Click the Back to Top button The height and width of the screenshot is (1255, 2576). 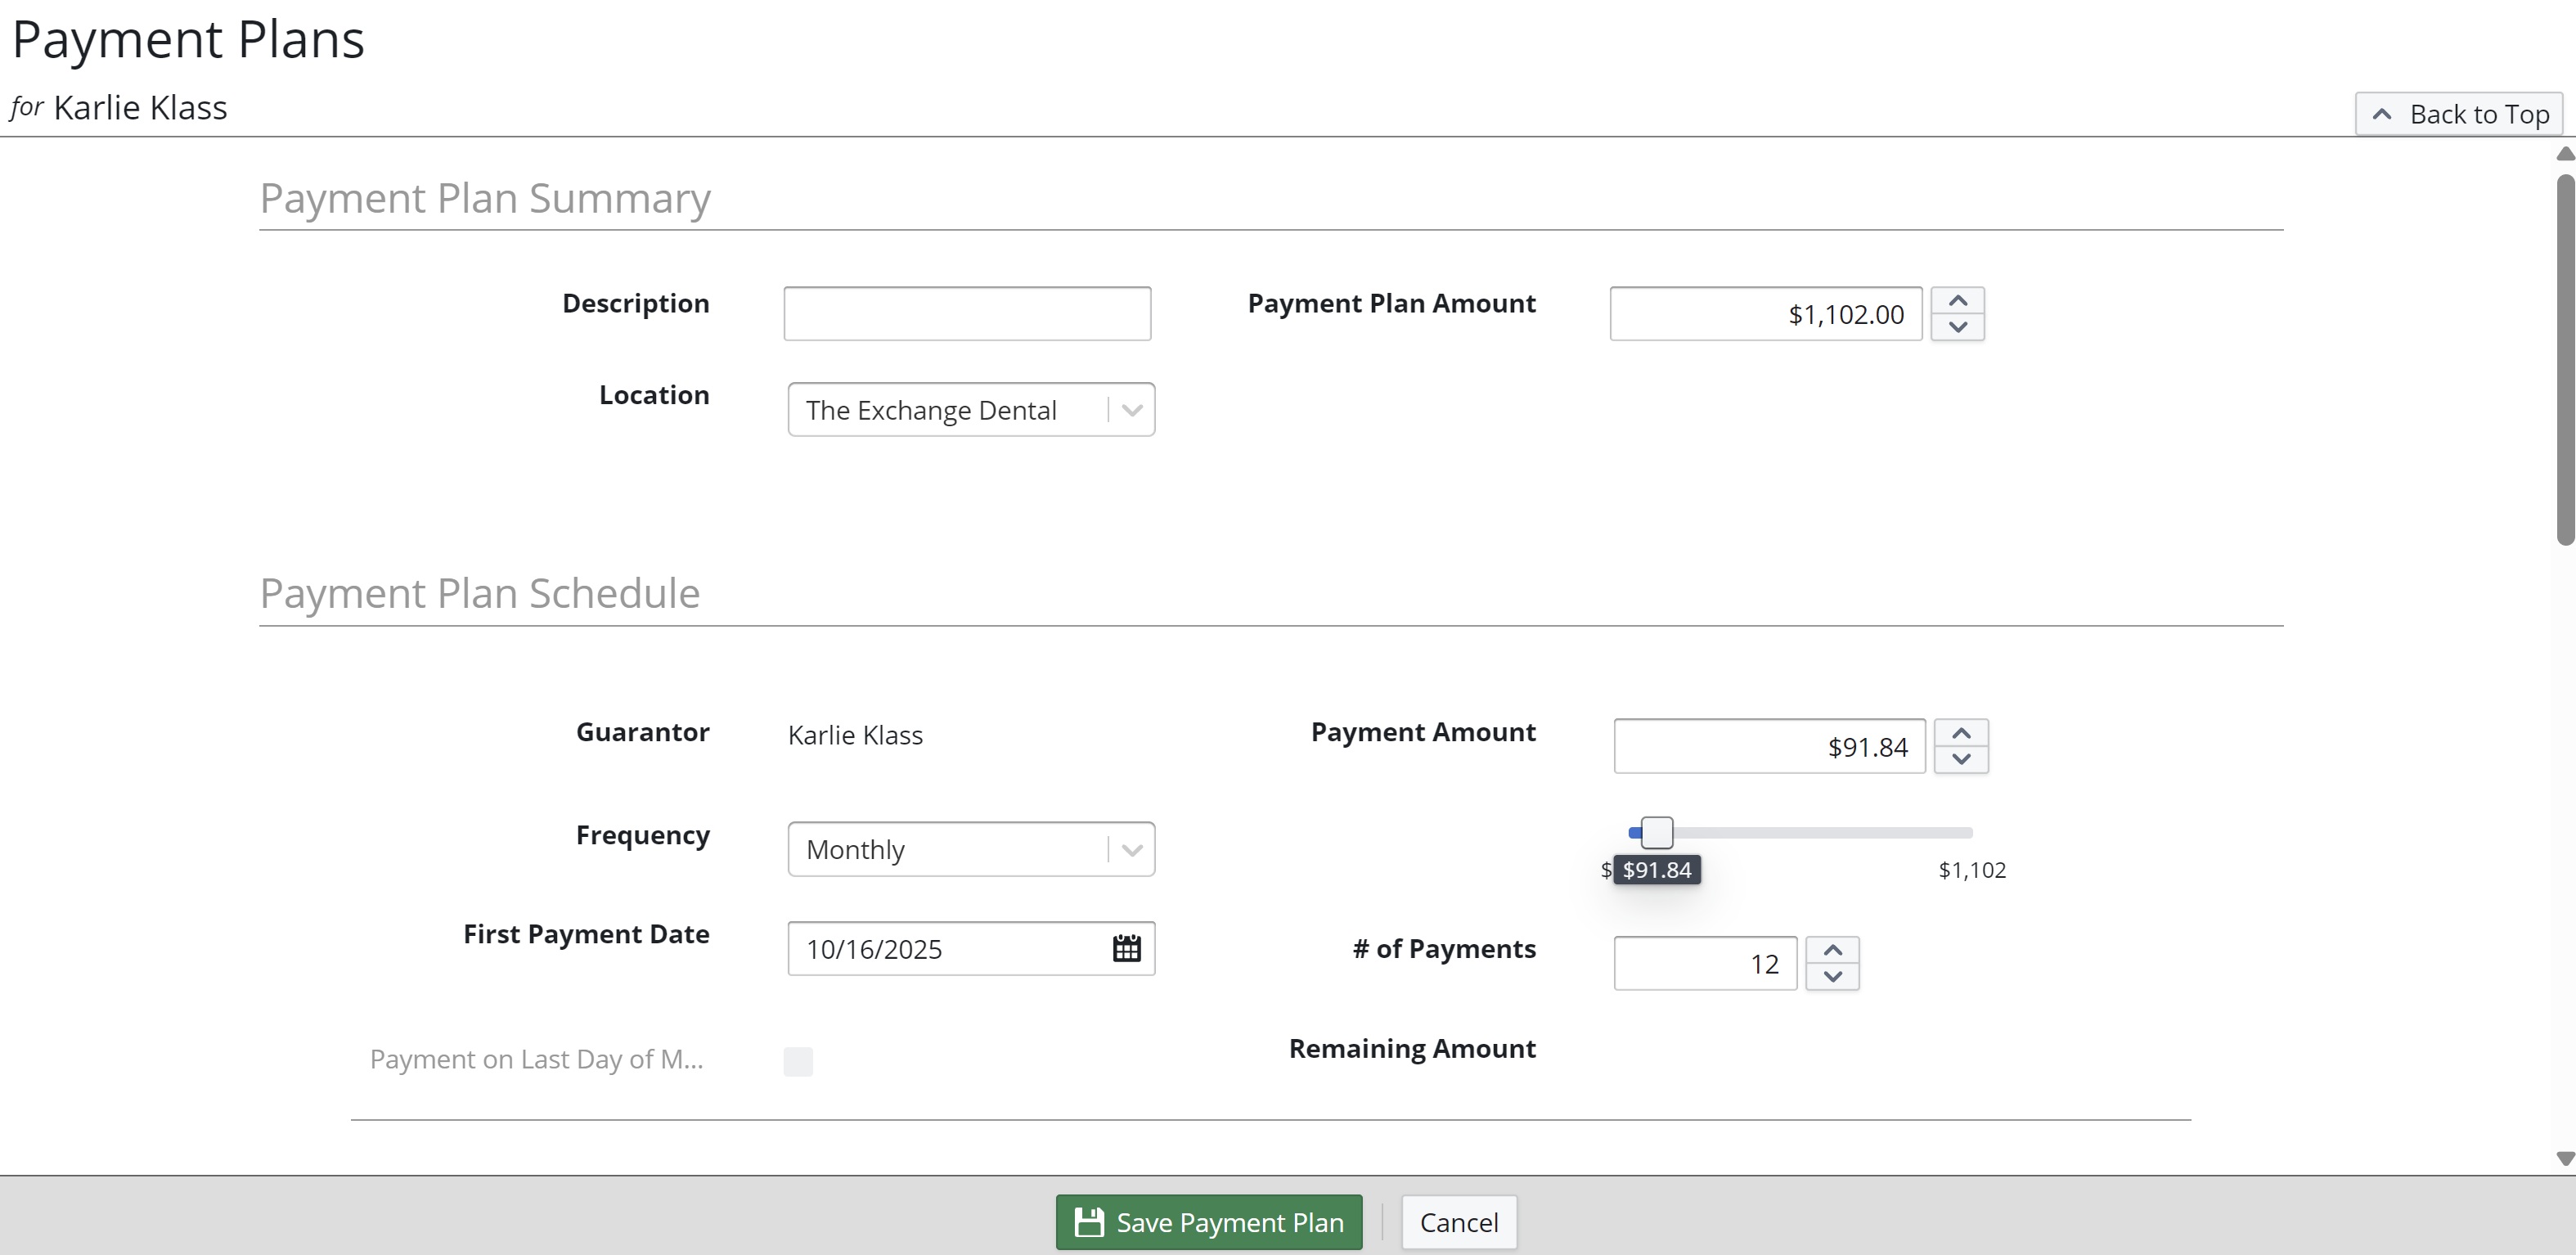pos(2459,114)
